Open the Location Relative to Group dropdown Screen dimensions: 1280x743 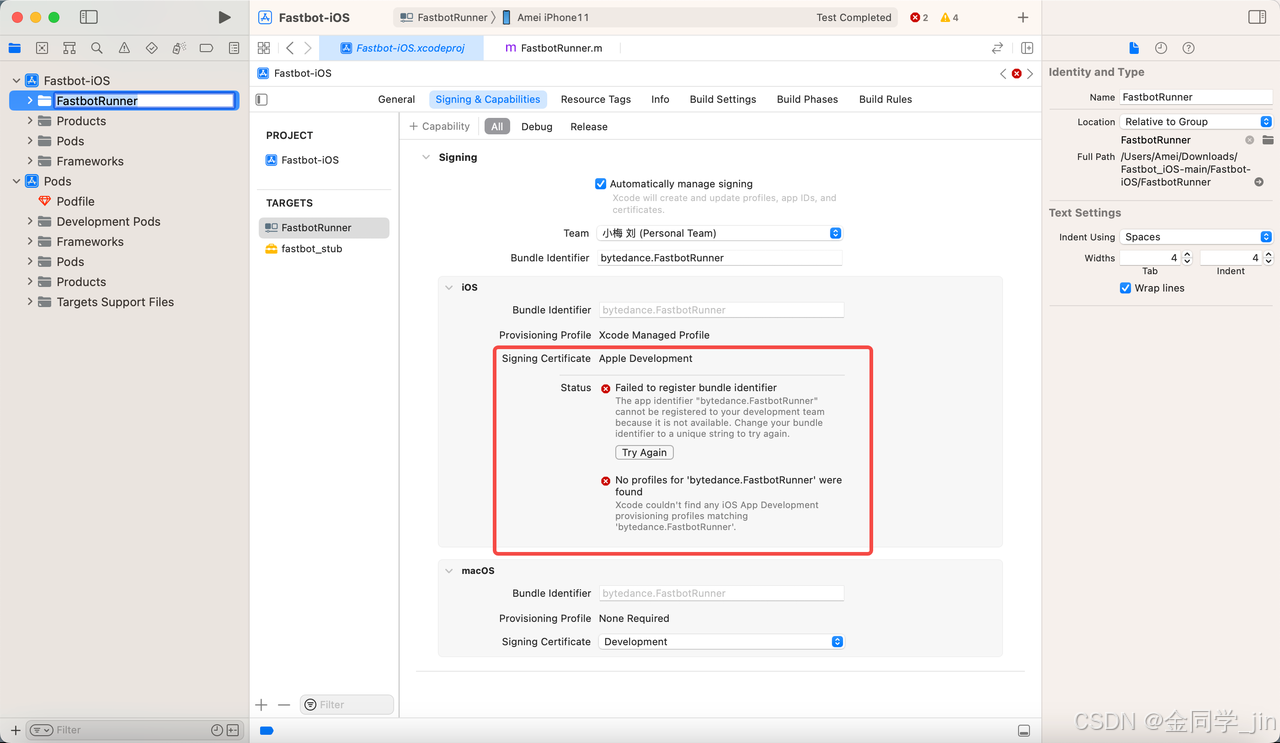[1196, 122]
